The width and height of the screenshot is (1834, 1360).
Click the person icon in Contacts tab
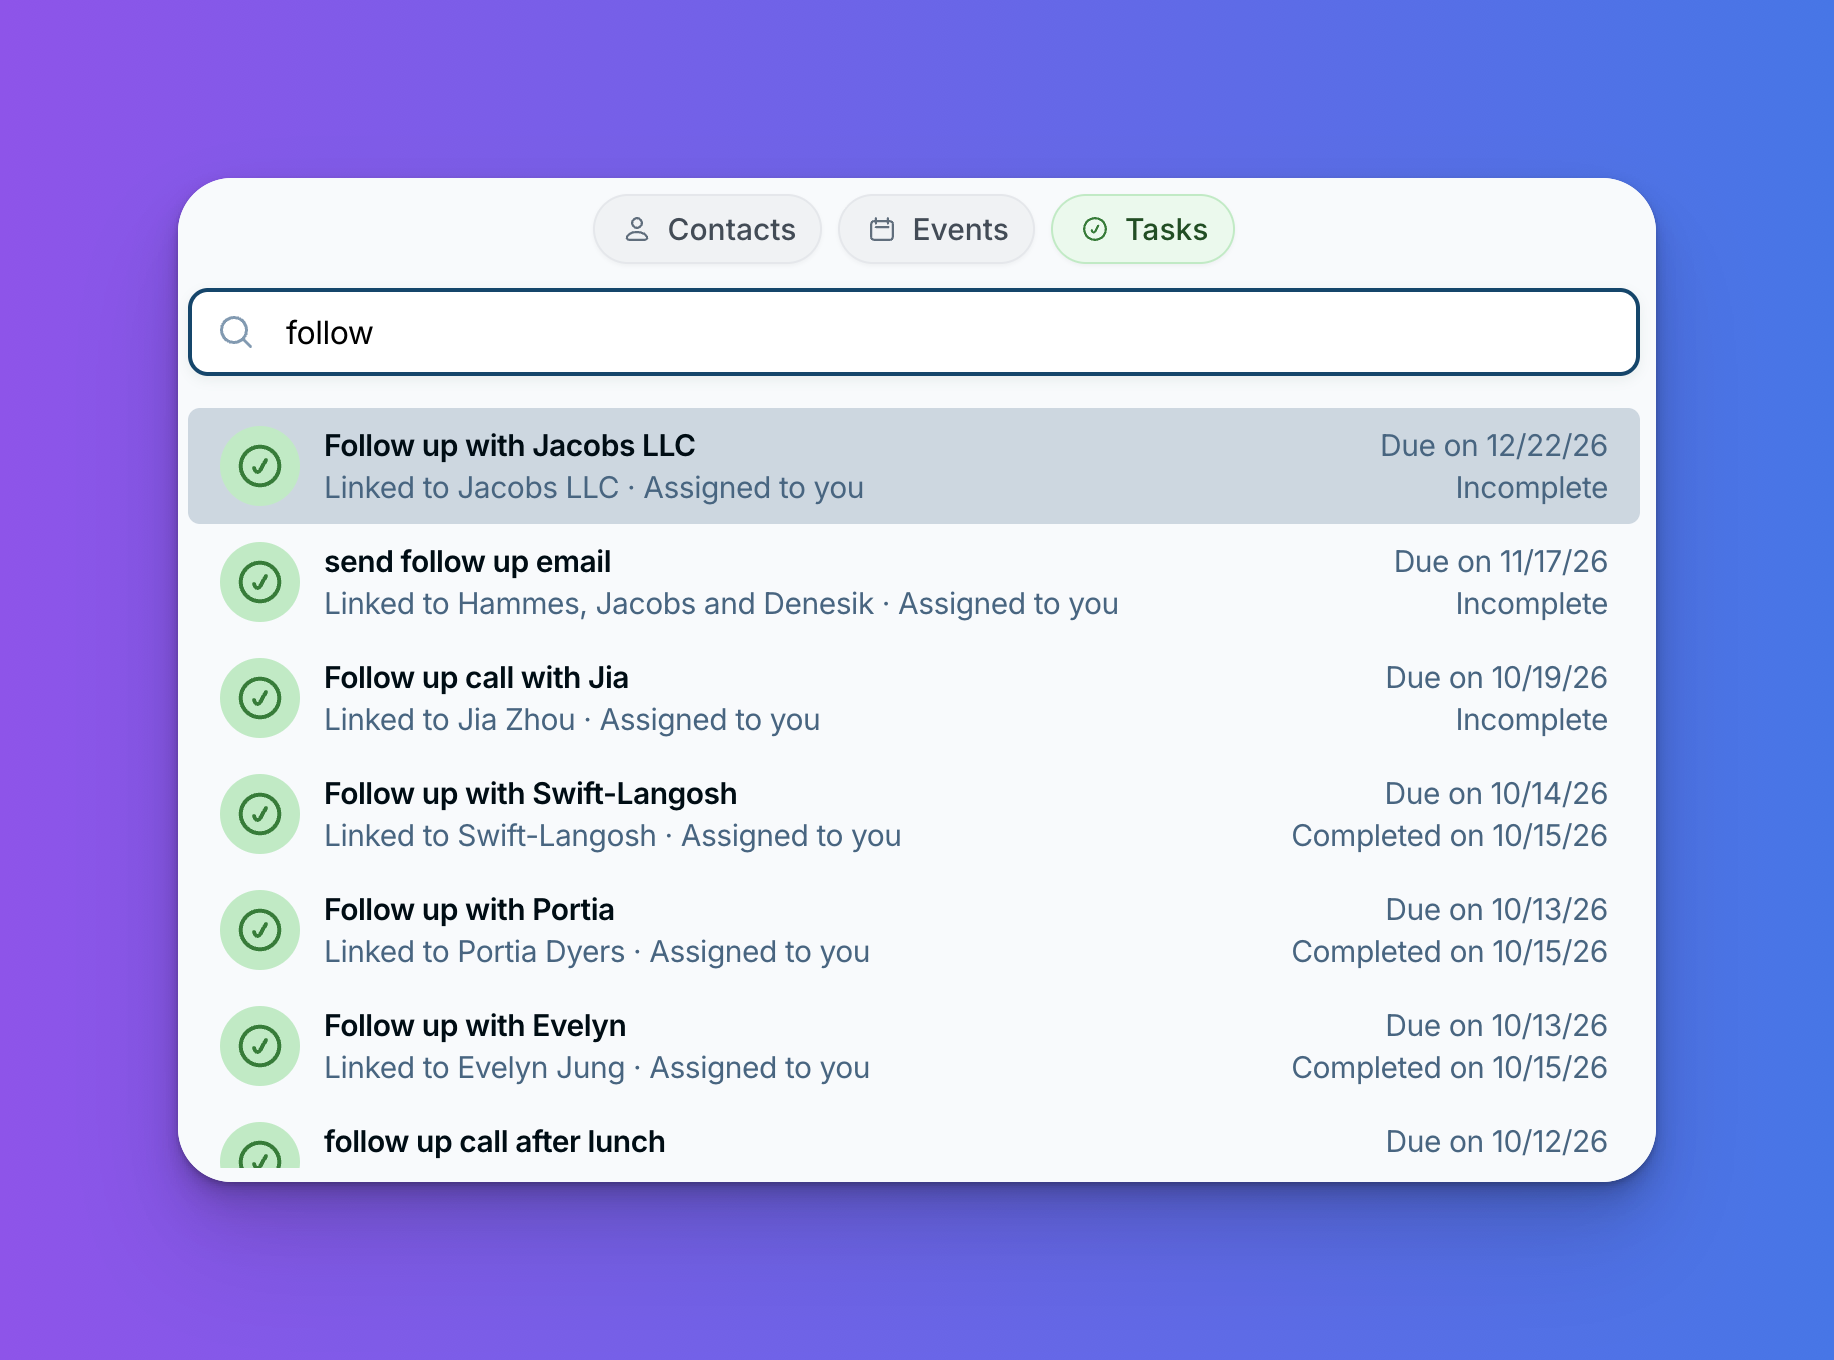pos(637,230)
